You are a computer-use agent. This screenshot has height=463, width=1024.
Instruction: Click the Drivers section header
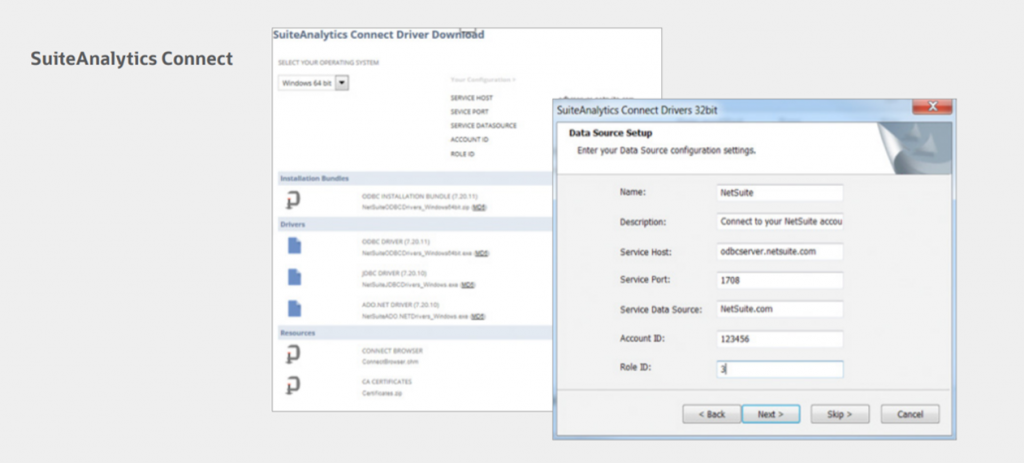click(415, 224)
